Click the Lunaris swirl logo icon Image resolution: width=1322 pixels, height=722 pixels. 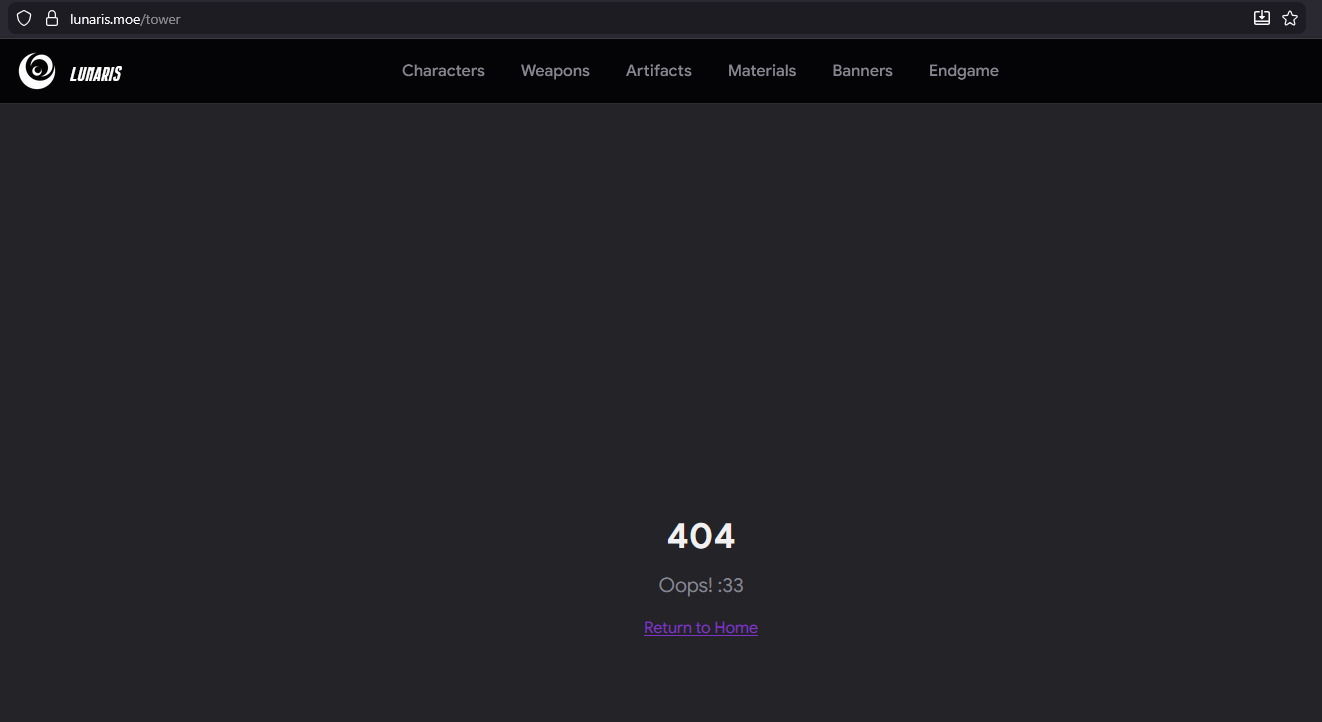37,71
